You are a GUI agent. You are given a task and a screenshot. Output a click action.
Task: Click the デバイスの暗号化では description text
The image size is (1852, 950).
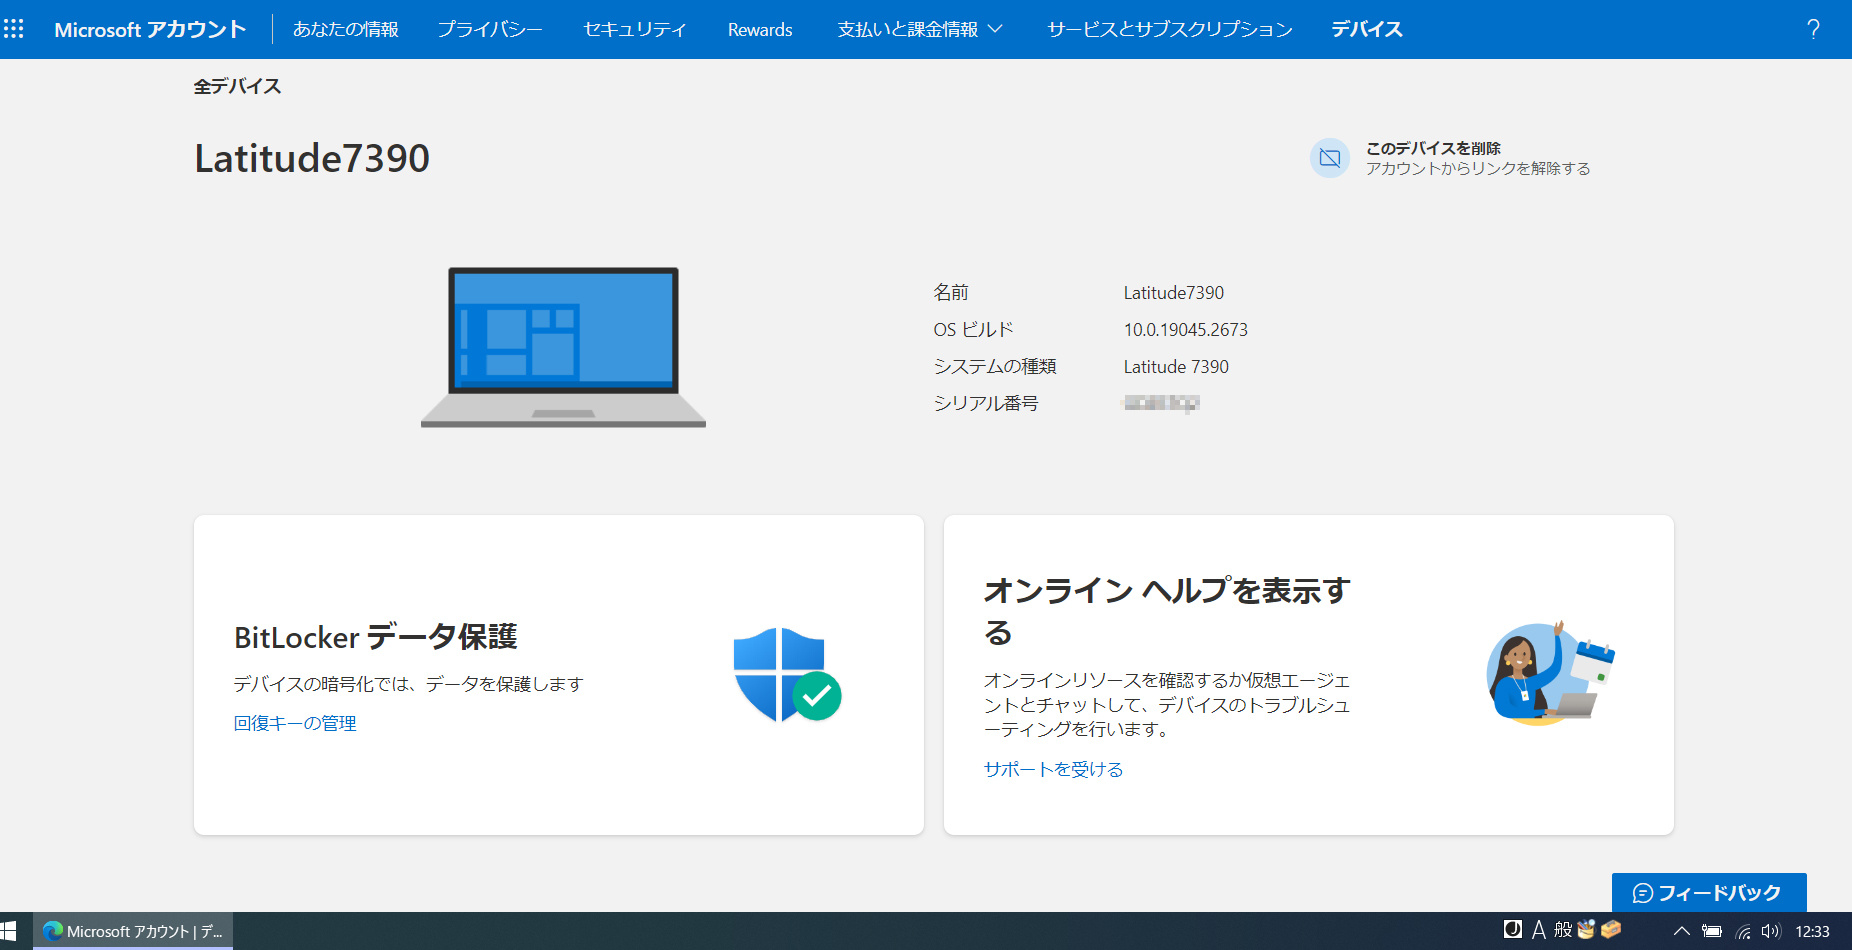[x=408, y=684]
